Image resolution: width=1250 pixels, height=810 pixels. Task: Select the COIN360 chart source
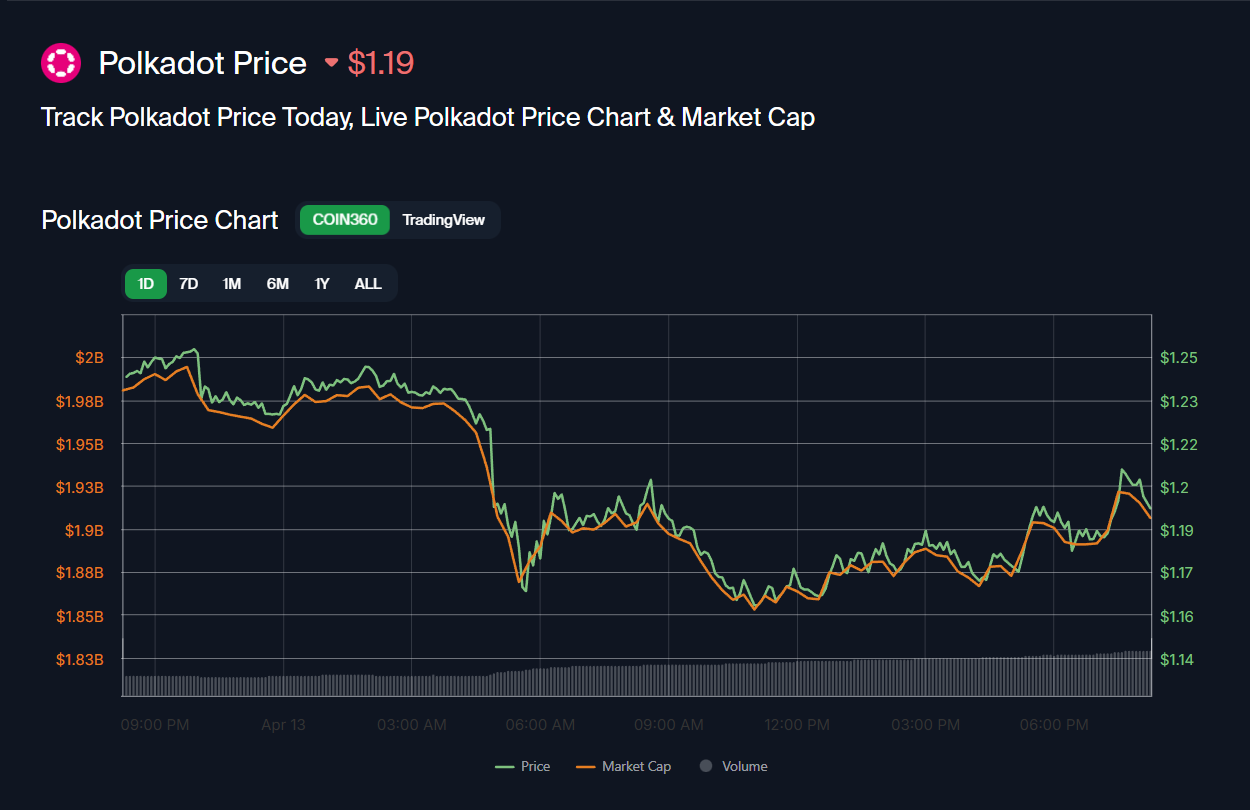click(344, 220)
